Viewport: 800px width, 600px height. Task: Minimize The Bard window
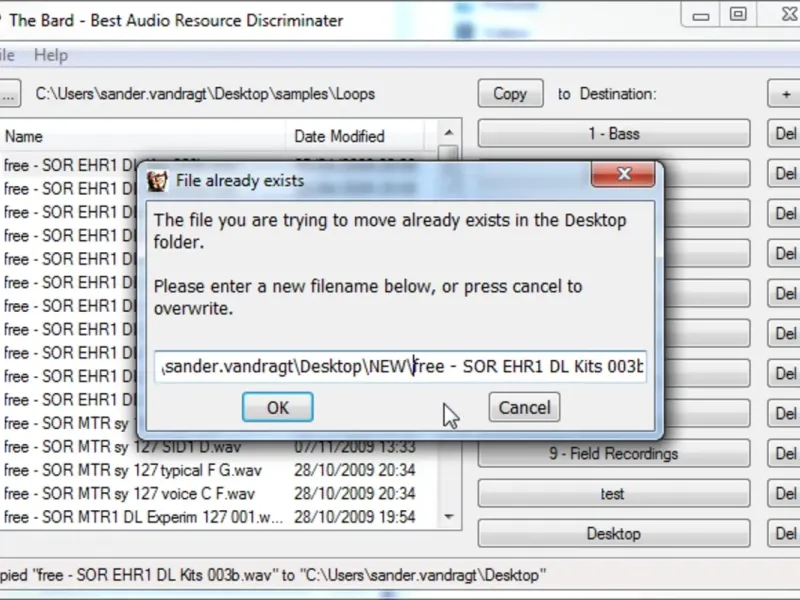pyautogui.click(x=701, y=15)
